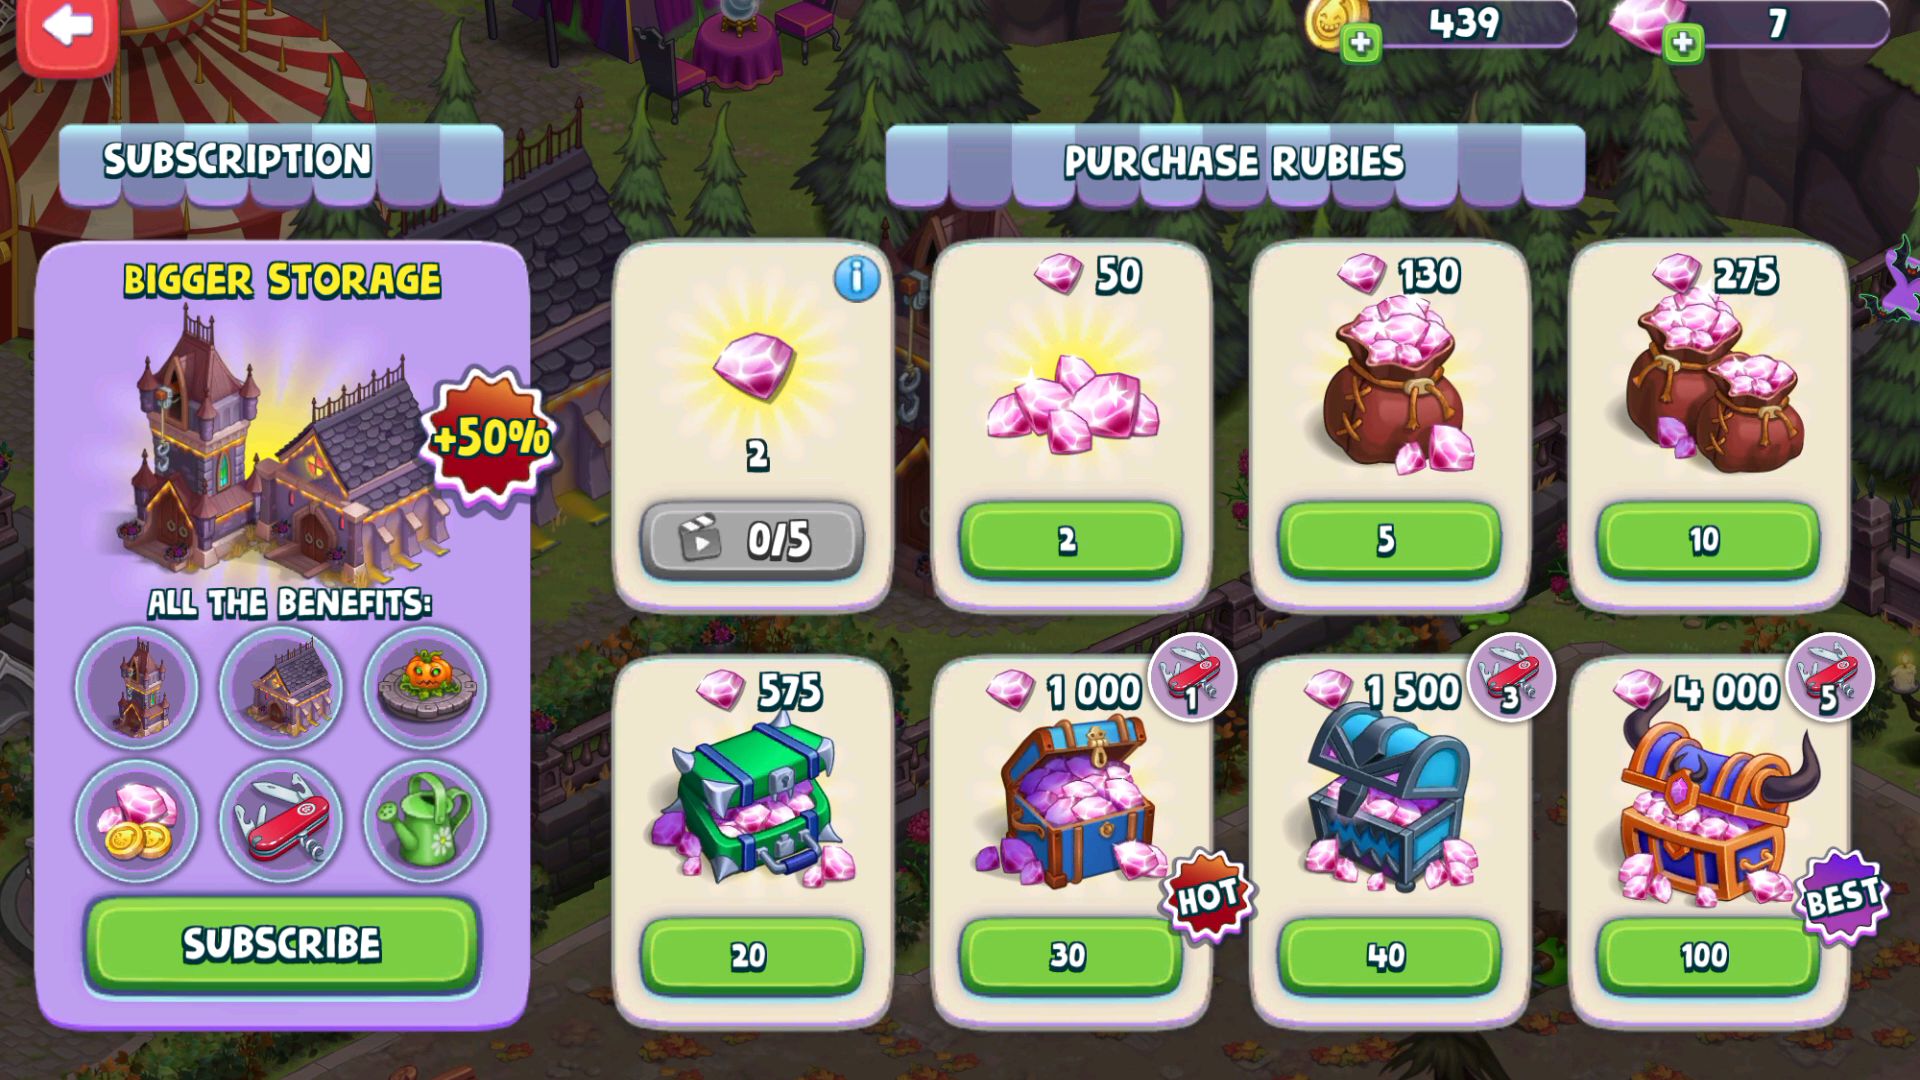Tap the rubies and coins benefit icon

point(137,821)
